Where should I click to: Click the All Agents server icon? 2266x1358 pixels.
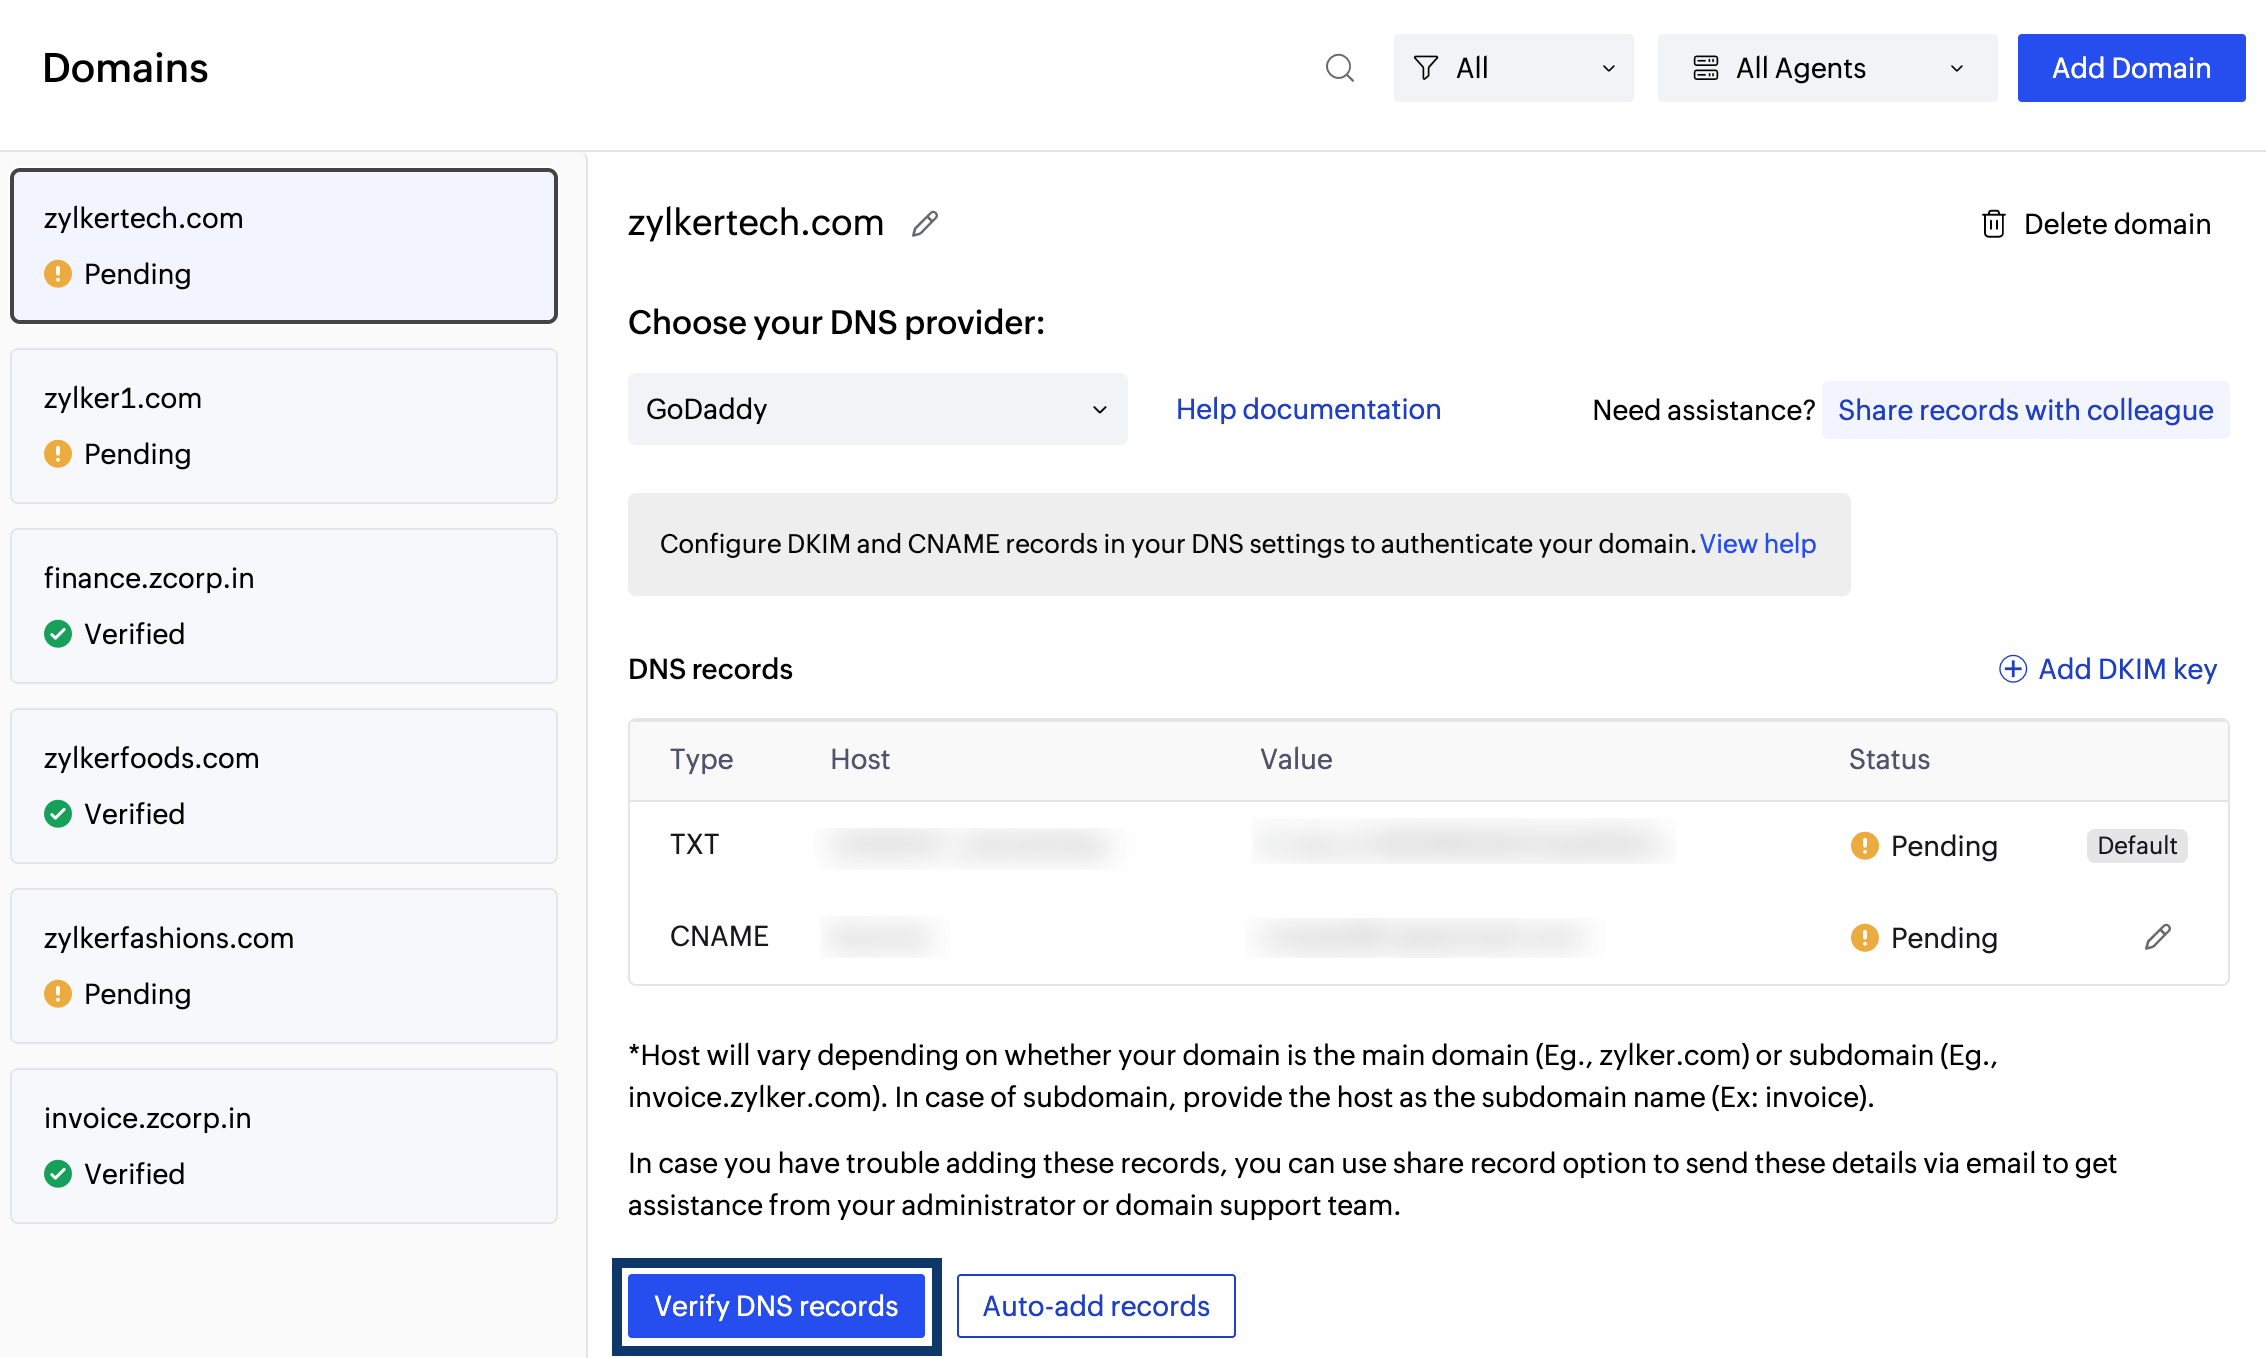(1705, 68)
